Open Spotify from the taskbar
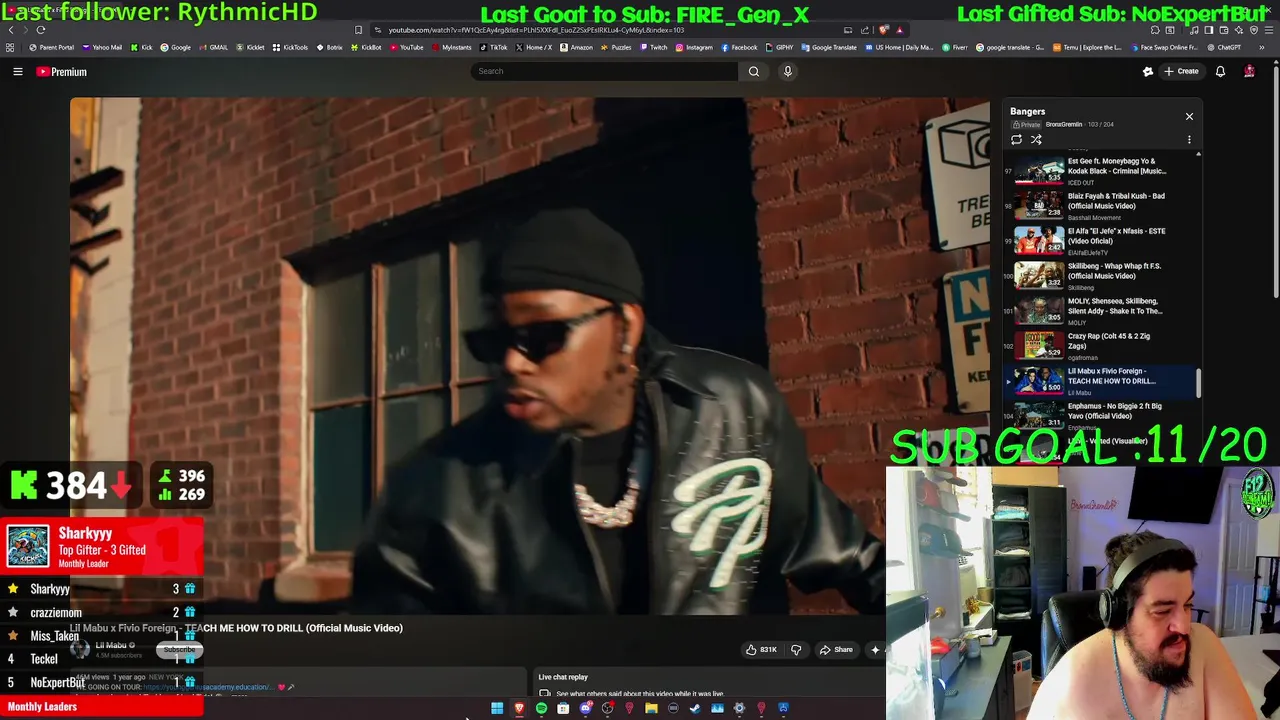The width and height of the screenshot is (1280, 720). 541,709
